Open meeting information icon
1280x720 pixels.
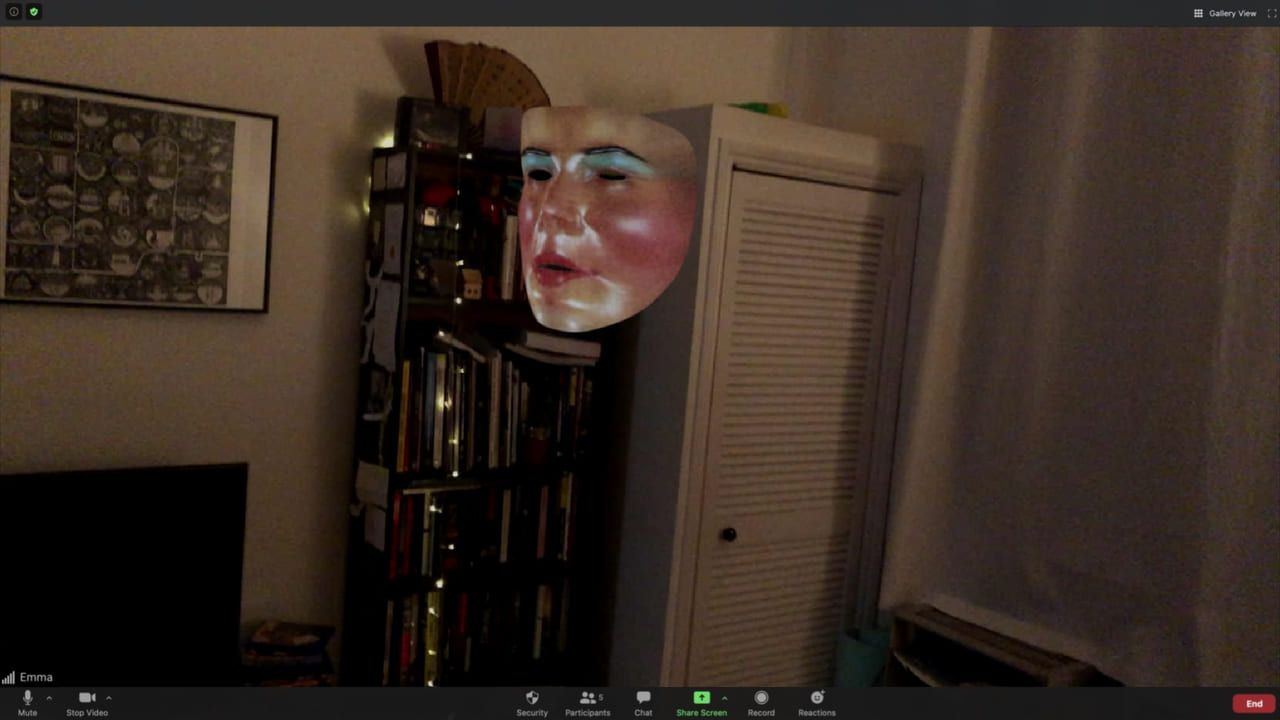(14, 12)
